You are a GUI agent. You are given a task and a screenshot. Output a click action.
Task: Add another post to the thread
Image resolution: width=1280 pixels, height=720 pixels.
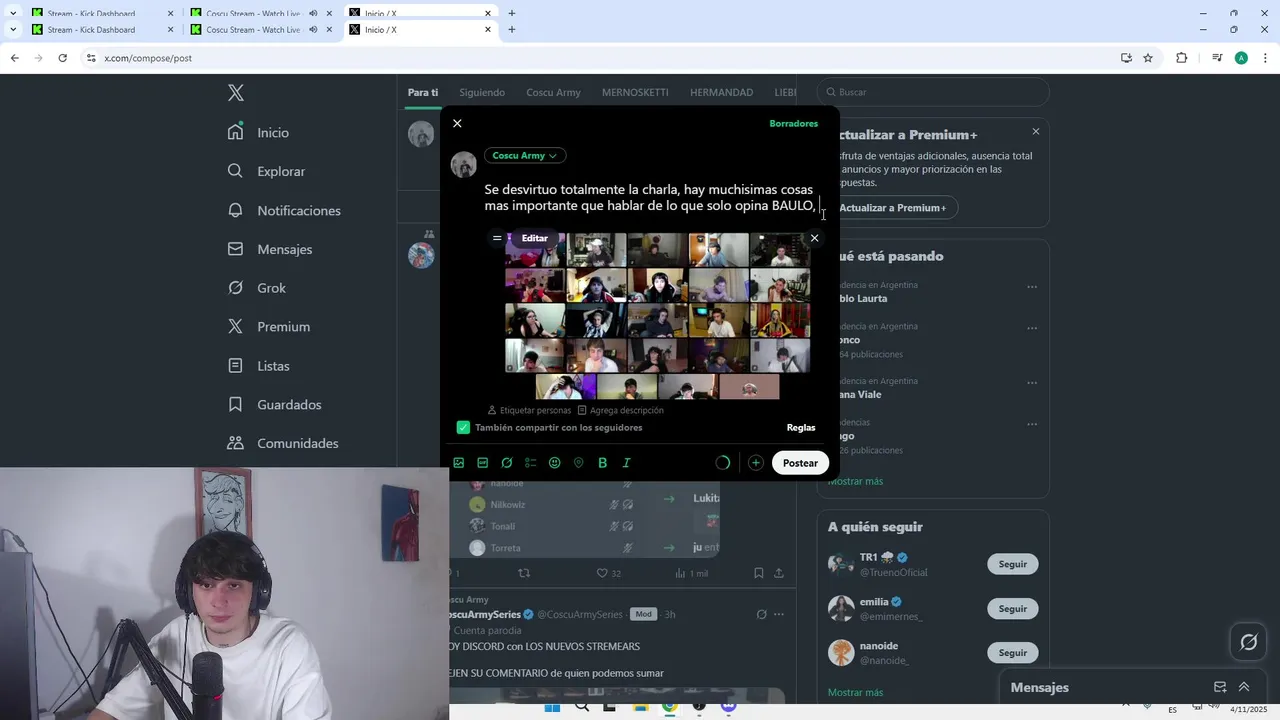(x=756, y=463)
